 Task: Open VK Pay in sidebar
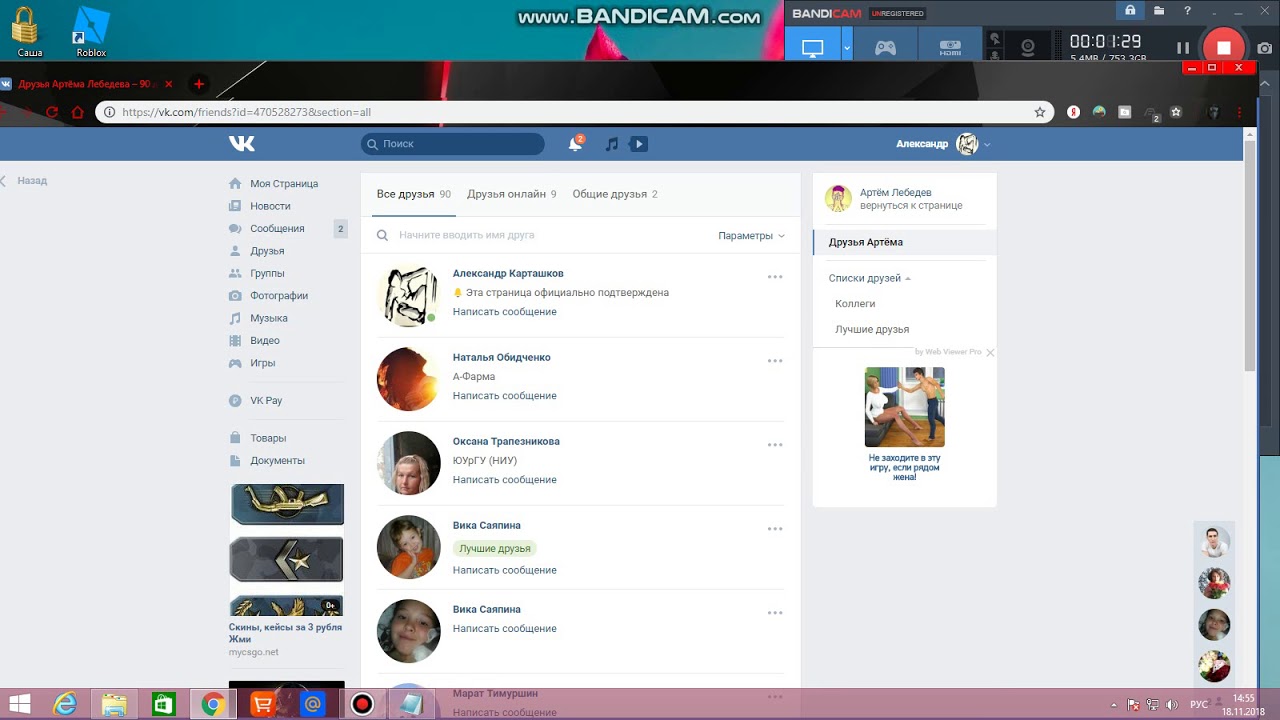pos(266,401)
